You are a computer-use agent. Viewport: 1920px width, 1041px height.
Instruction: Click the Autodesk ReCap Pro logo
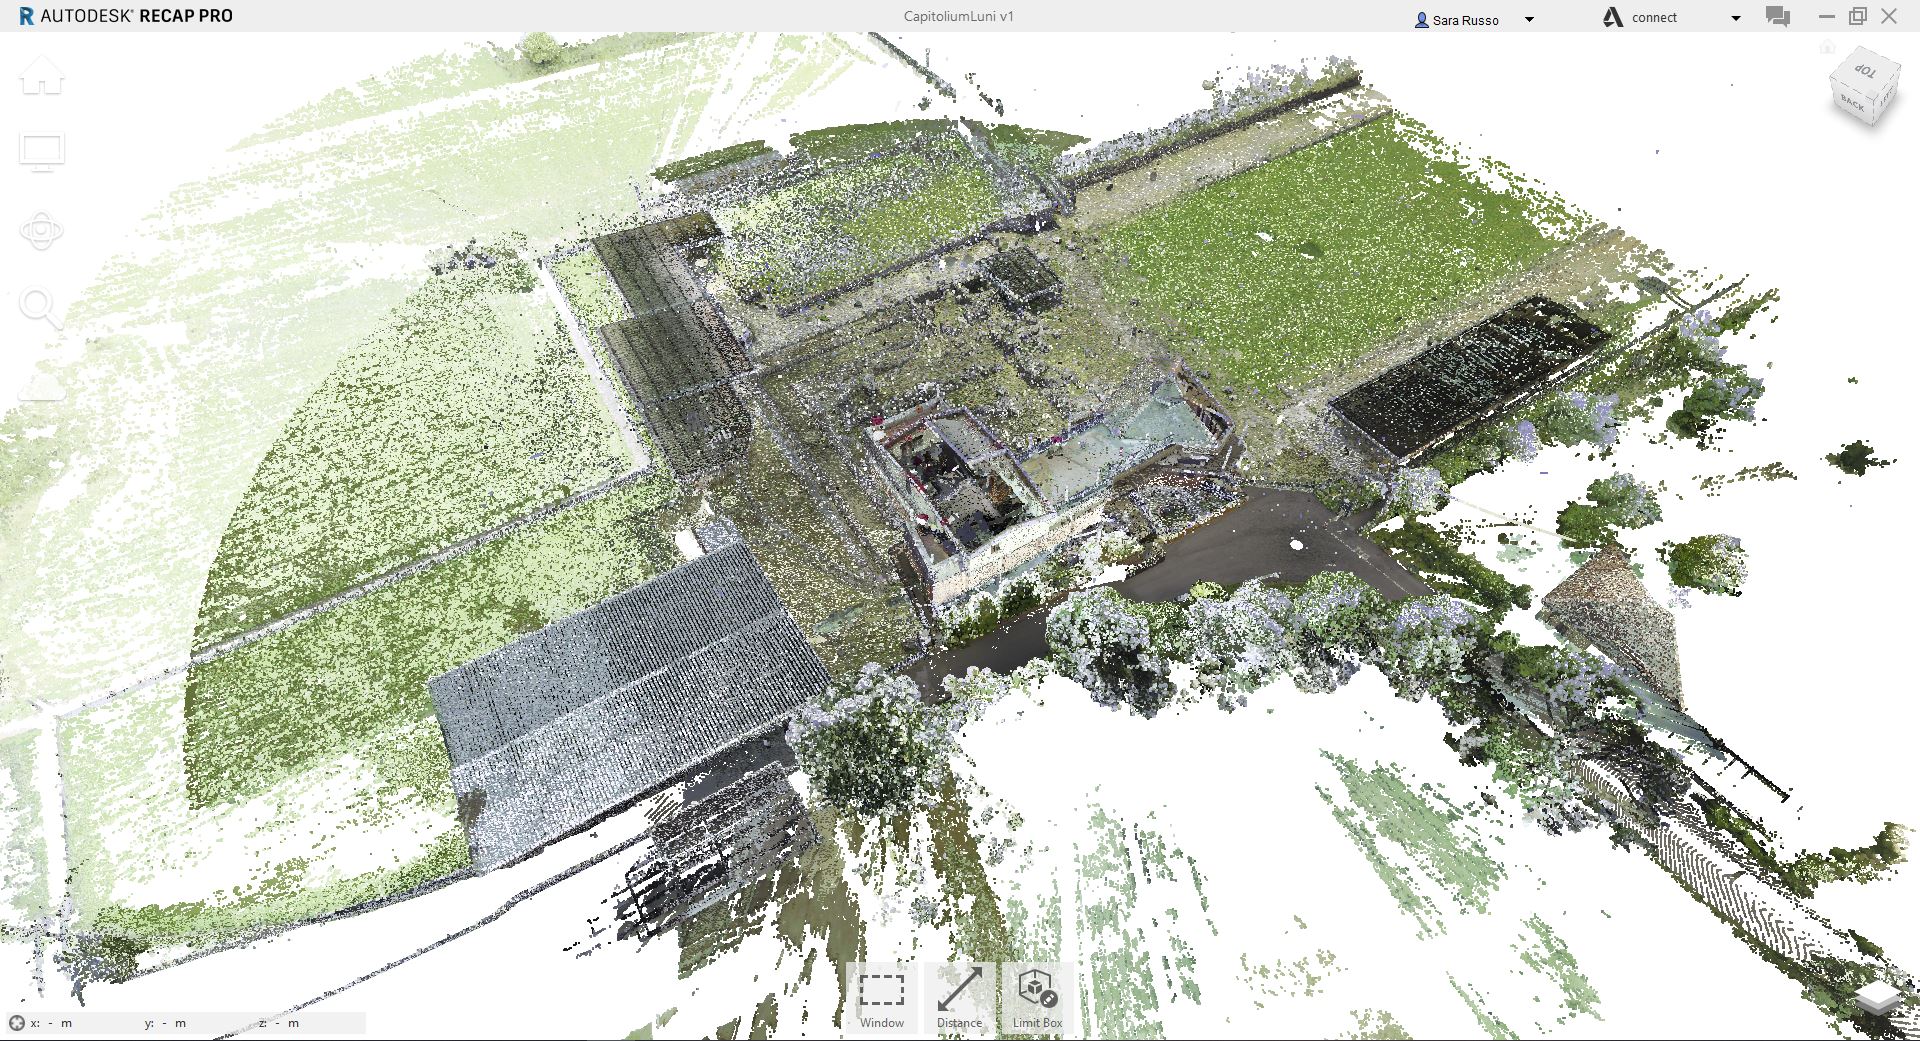point(27,16)
